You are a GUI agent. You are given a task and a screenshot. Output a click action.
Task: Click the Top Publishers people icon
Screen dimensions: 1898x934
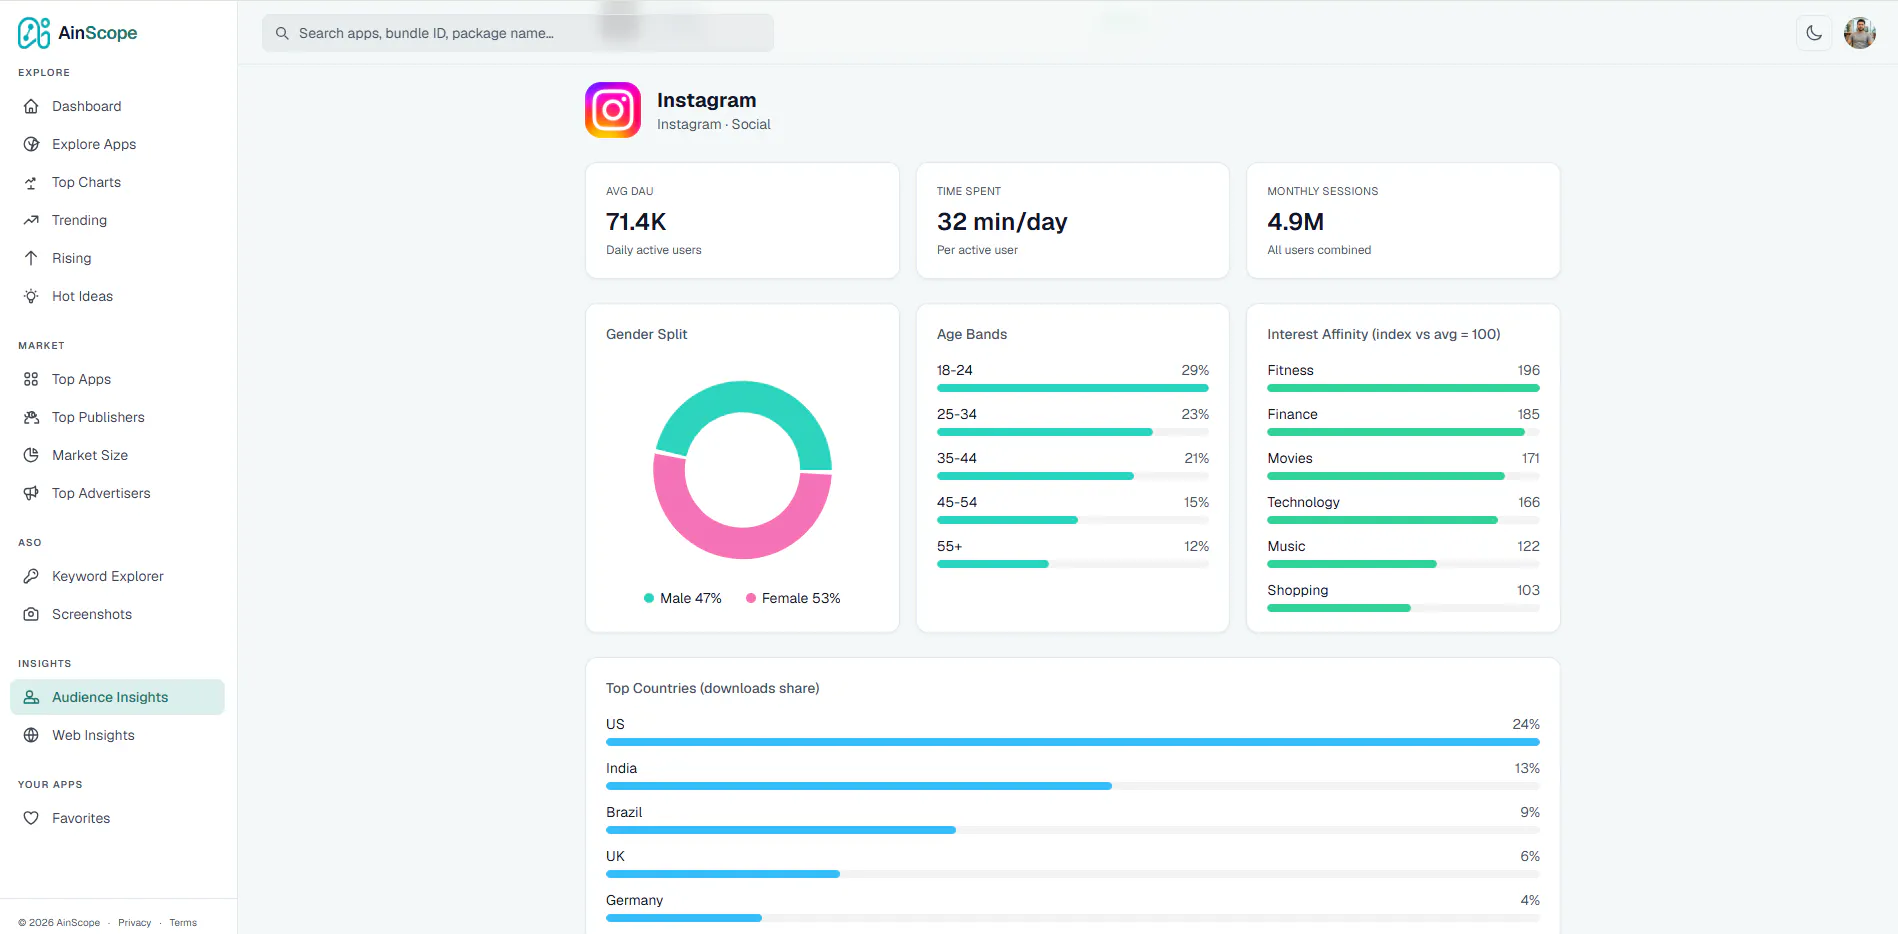pyautogui.click(x=31, y=417)
